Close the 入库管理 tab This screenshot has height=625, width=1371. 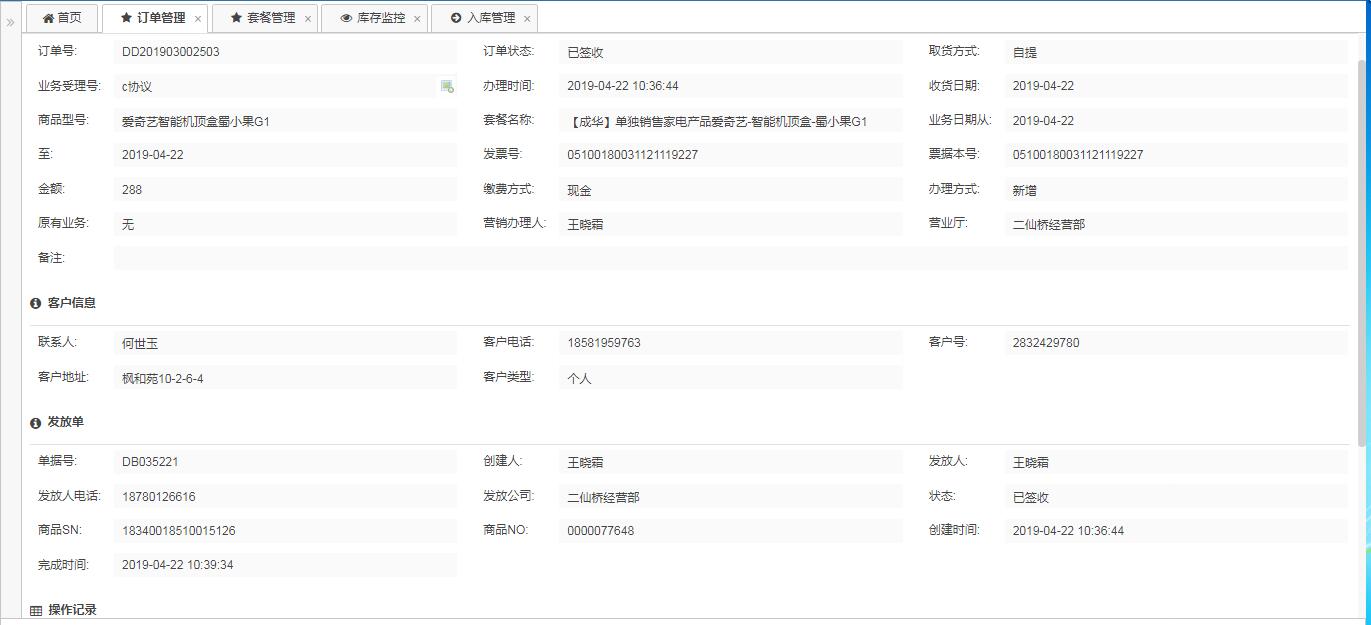click(x=527, y=19)
